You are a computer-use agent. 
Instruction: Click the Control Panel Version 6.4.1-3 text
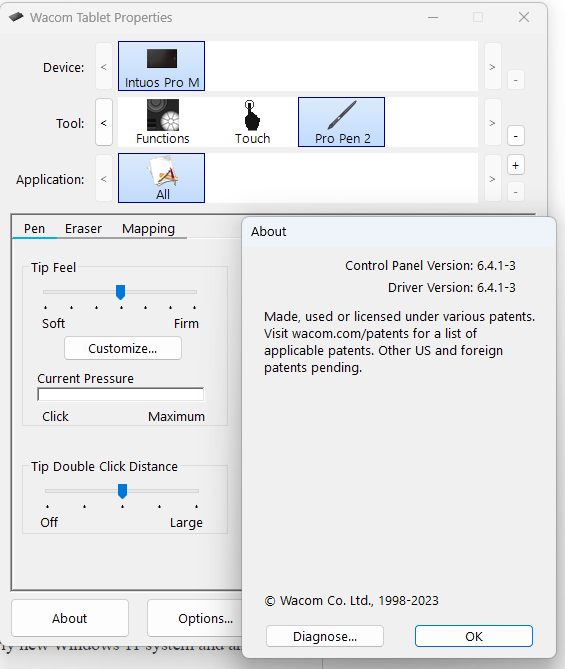click(430, 265)
